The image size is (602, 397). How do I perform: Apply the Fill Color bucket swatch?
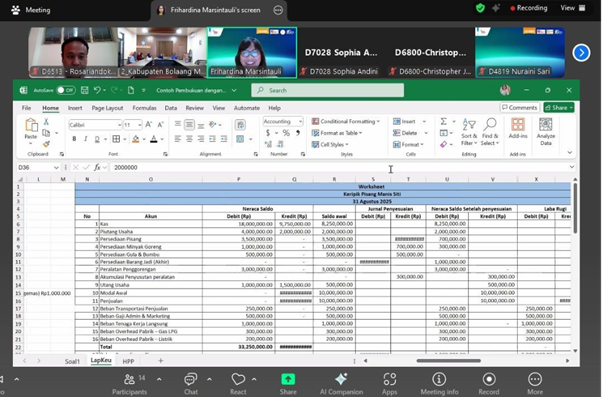(x=136, y=139)
